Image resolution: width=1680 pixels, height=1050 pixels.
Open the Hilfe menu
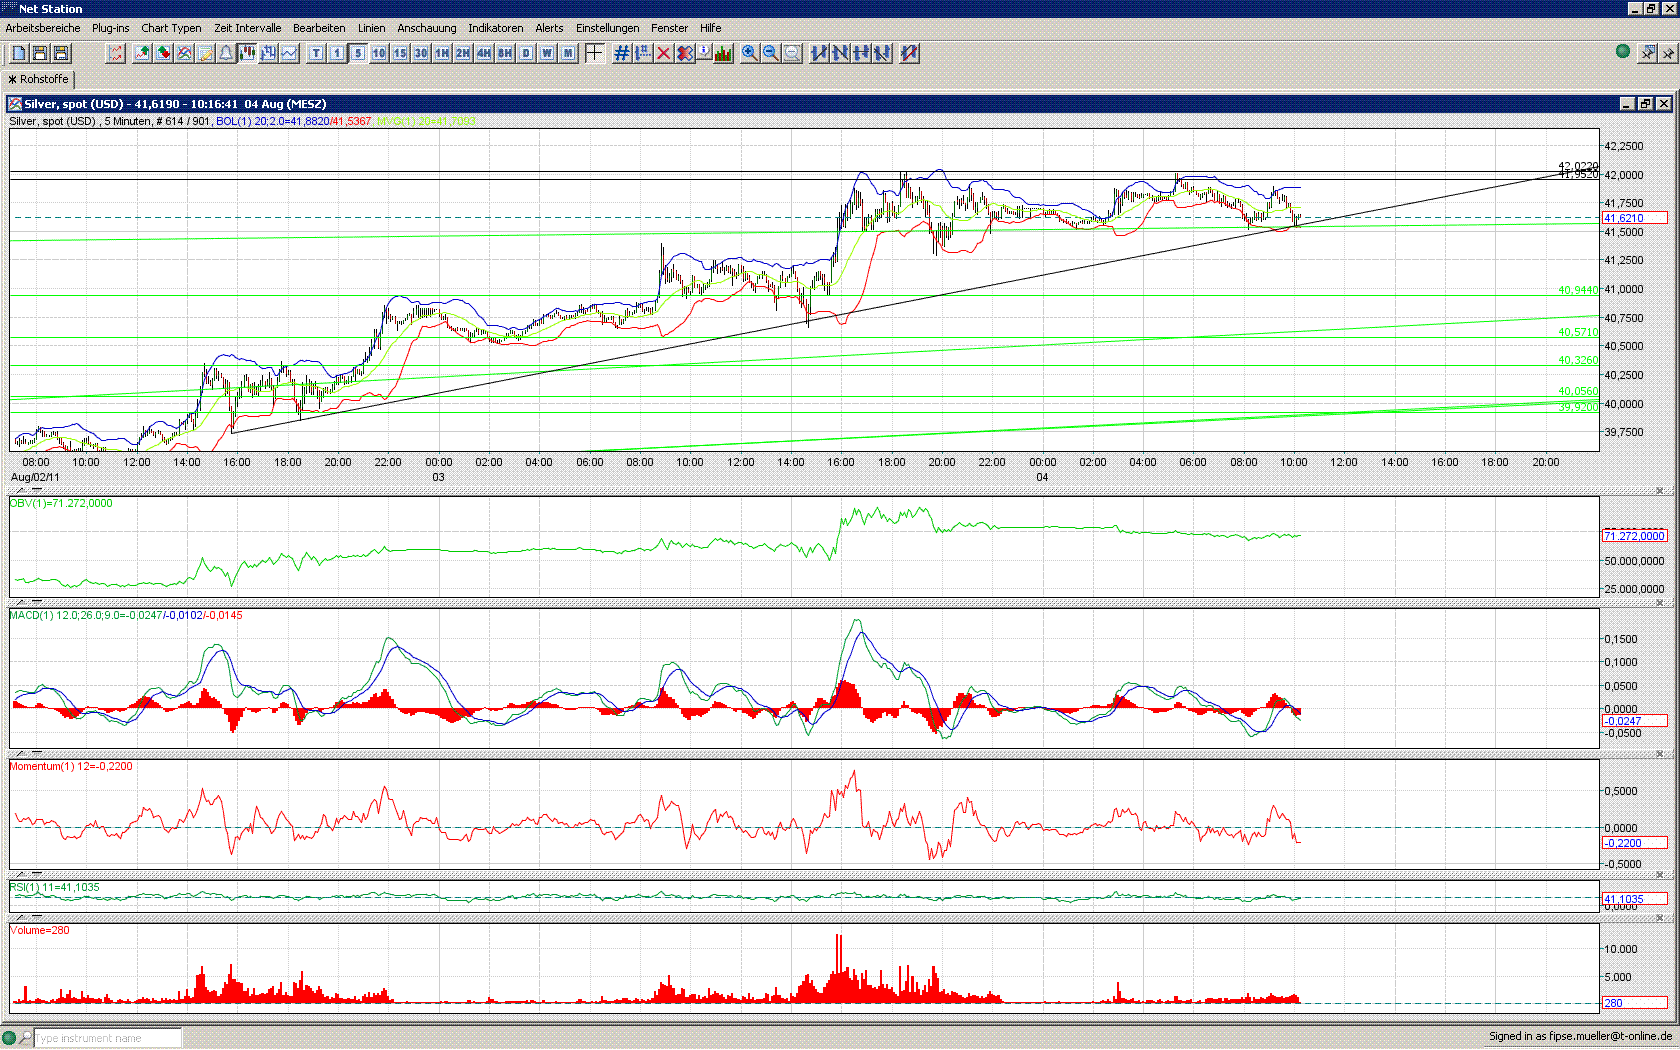click(711, 28)
